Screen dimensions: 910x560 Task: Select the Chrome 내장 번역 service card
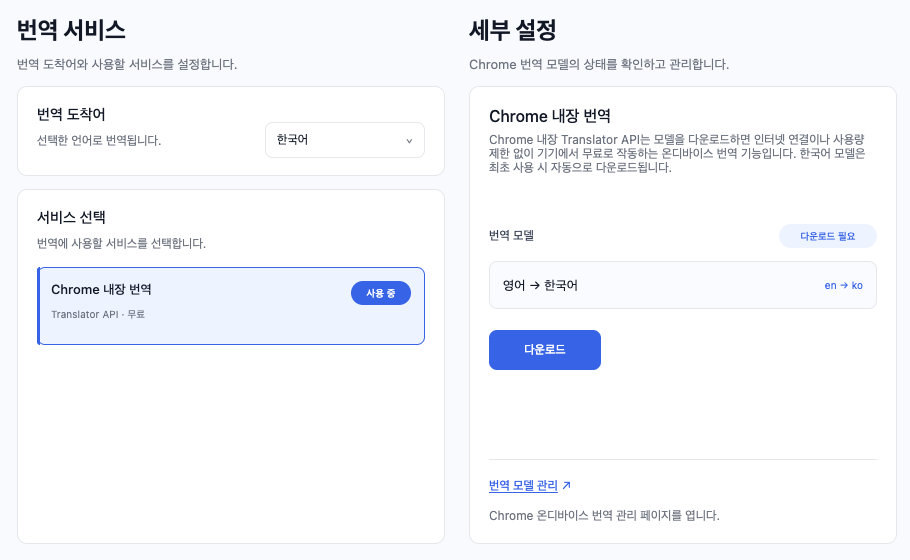click(231, 306)
